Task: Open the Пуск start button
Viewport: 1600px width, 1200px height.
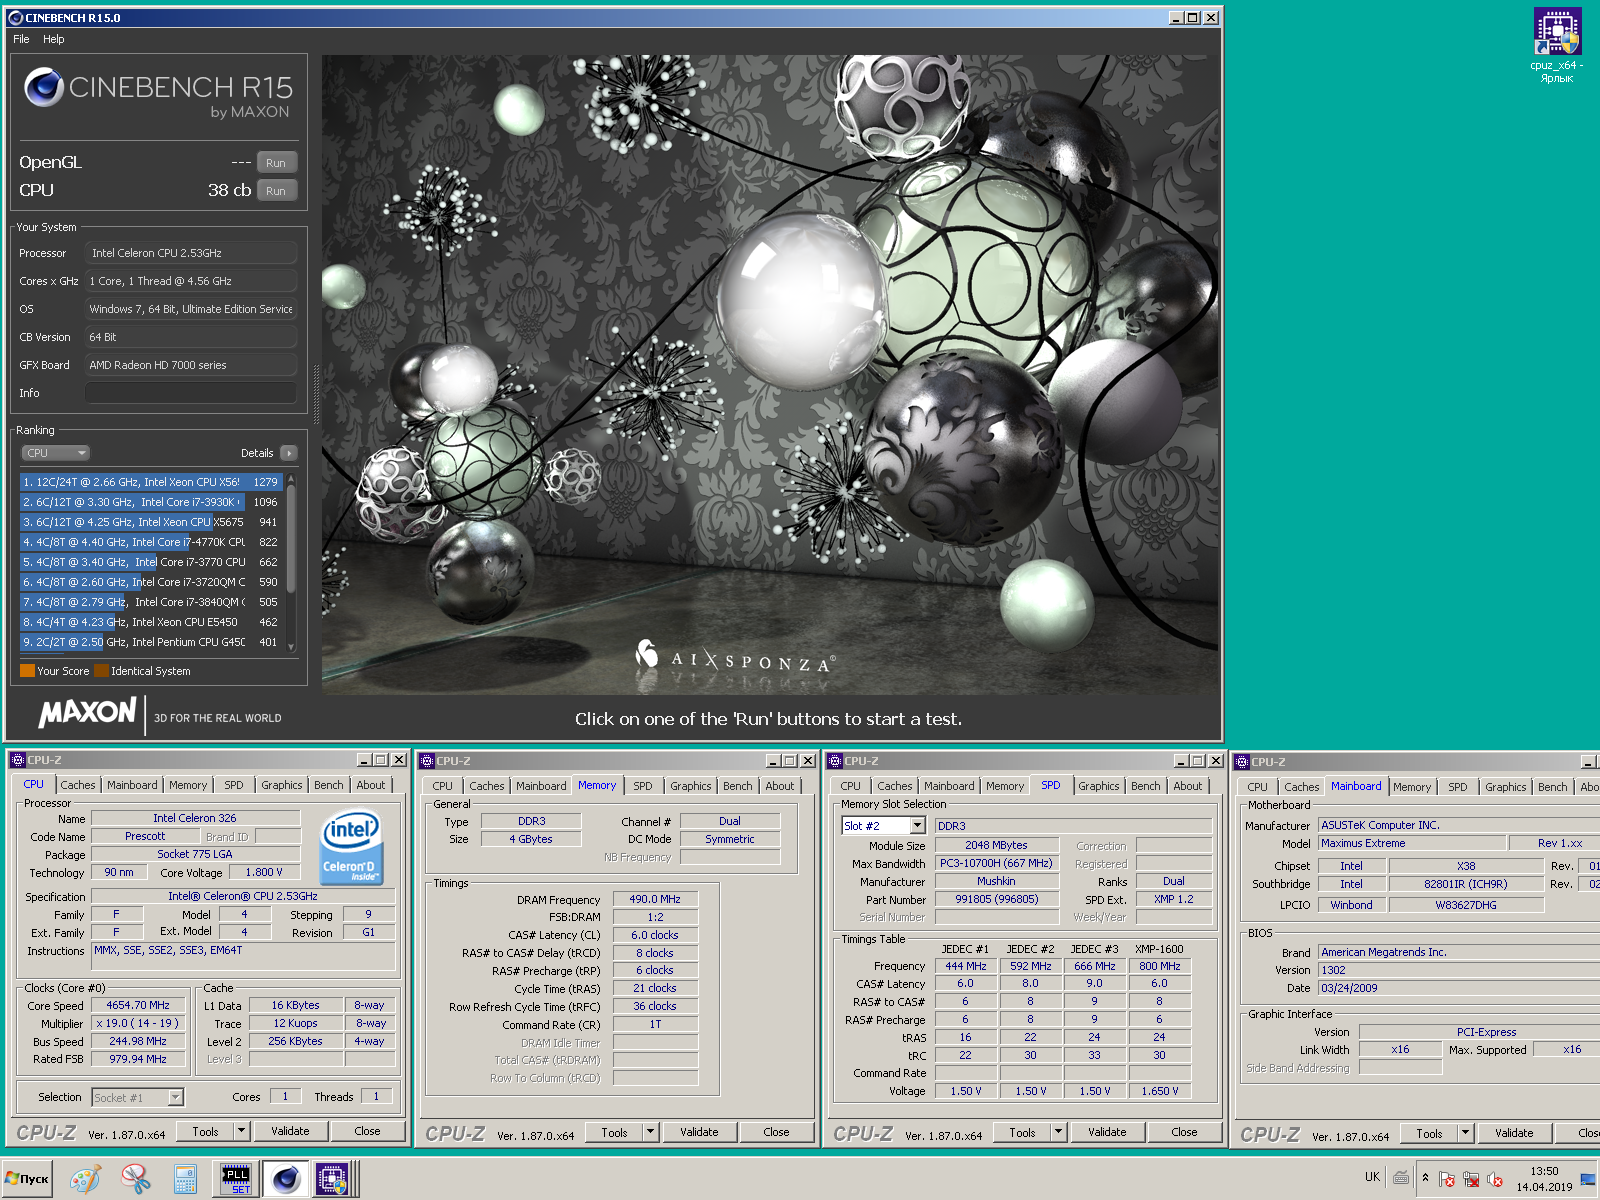Action: pyautogui.click(x=27, y=1179)
